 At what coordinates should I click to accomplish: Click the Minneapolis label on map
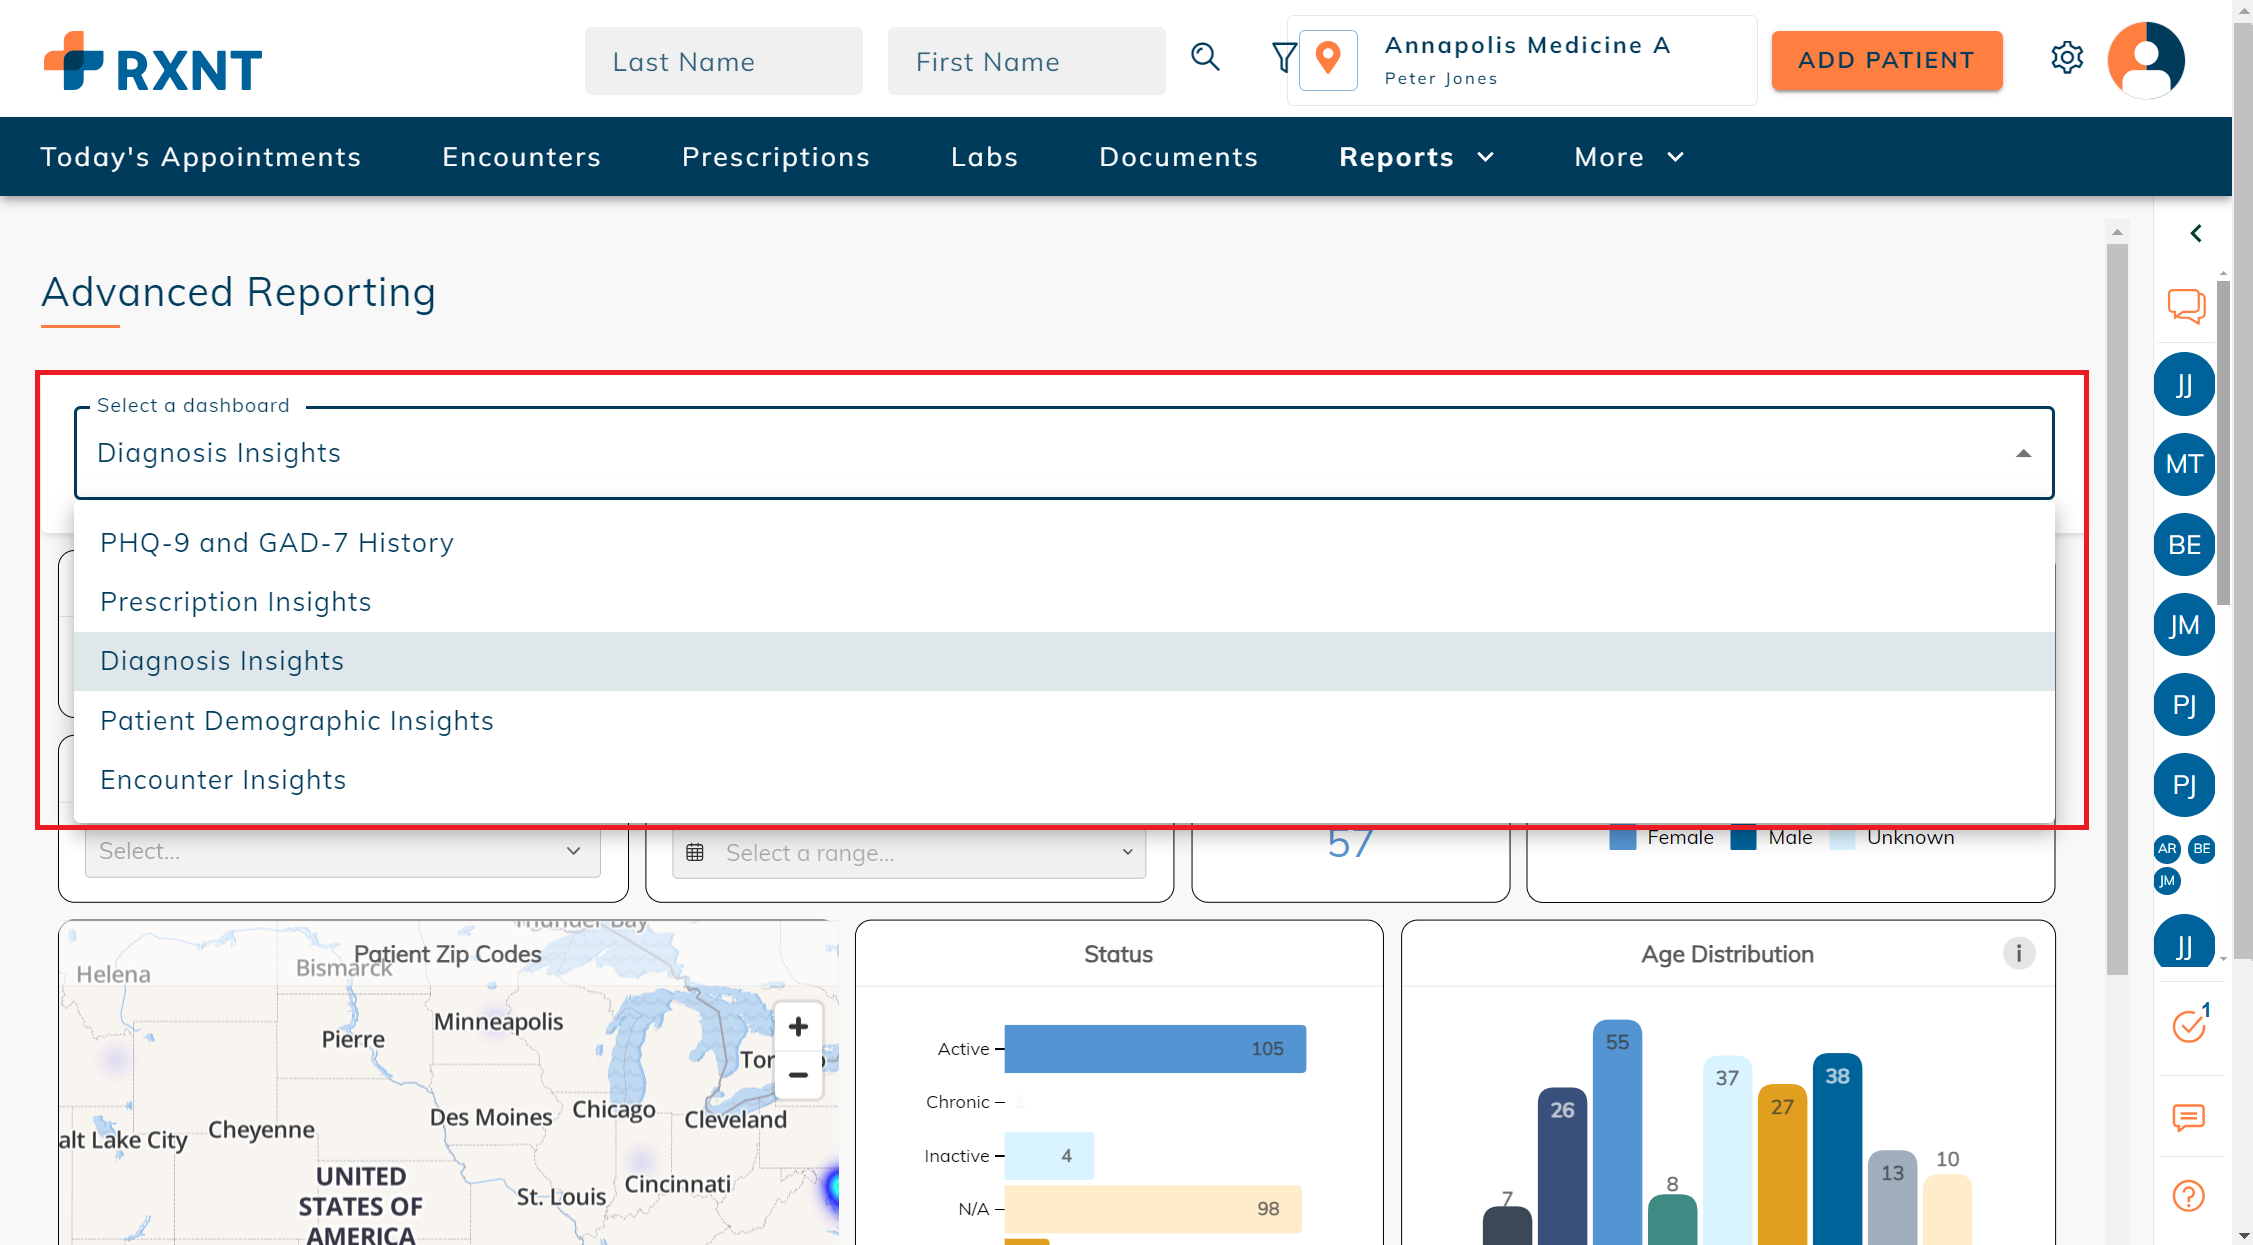498,1022
